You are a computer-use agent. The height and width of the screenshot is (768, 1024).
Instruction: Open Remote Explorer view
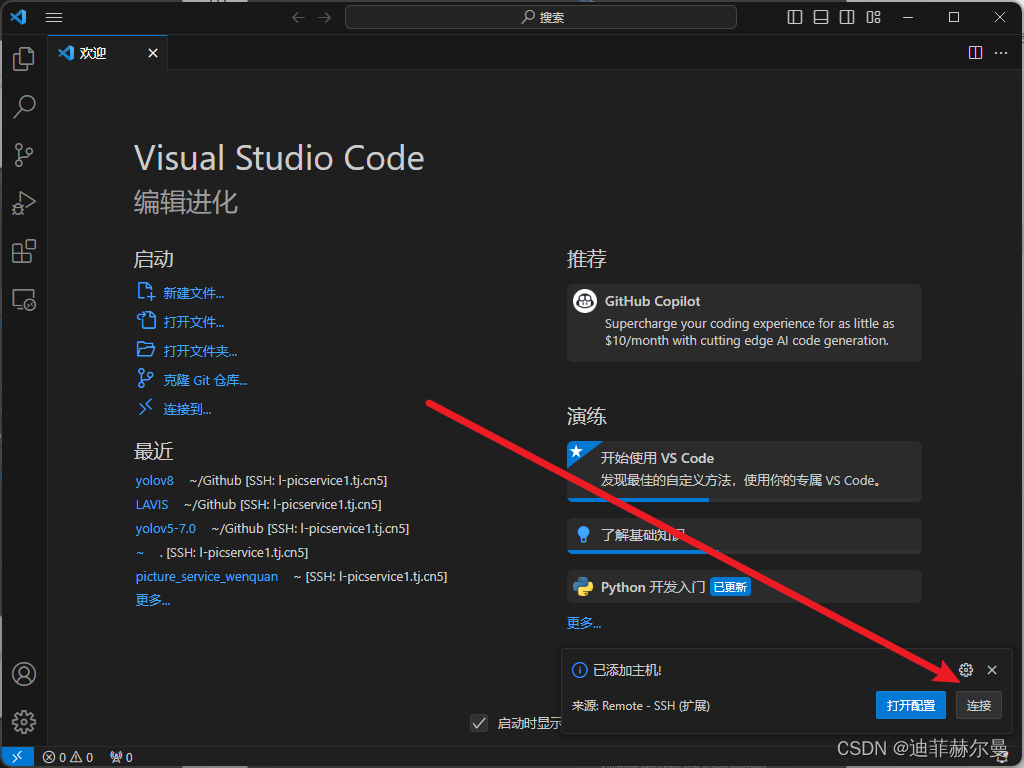[24, 300]
